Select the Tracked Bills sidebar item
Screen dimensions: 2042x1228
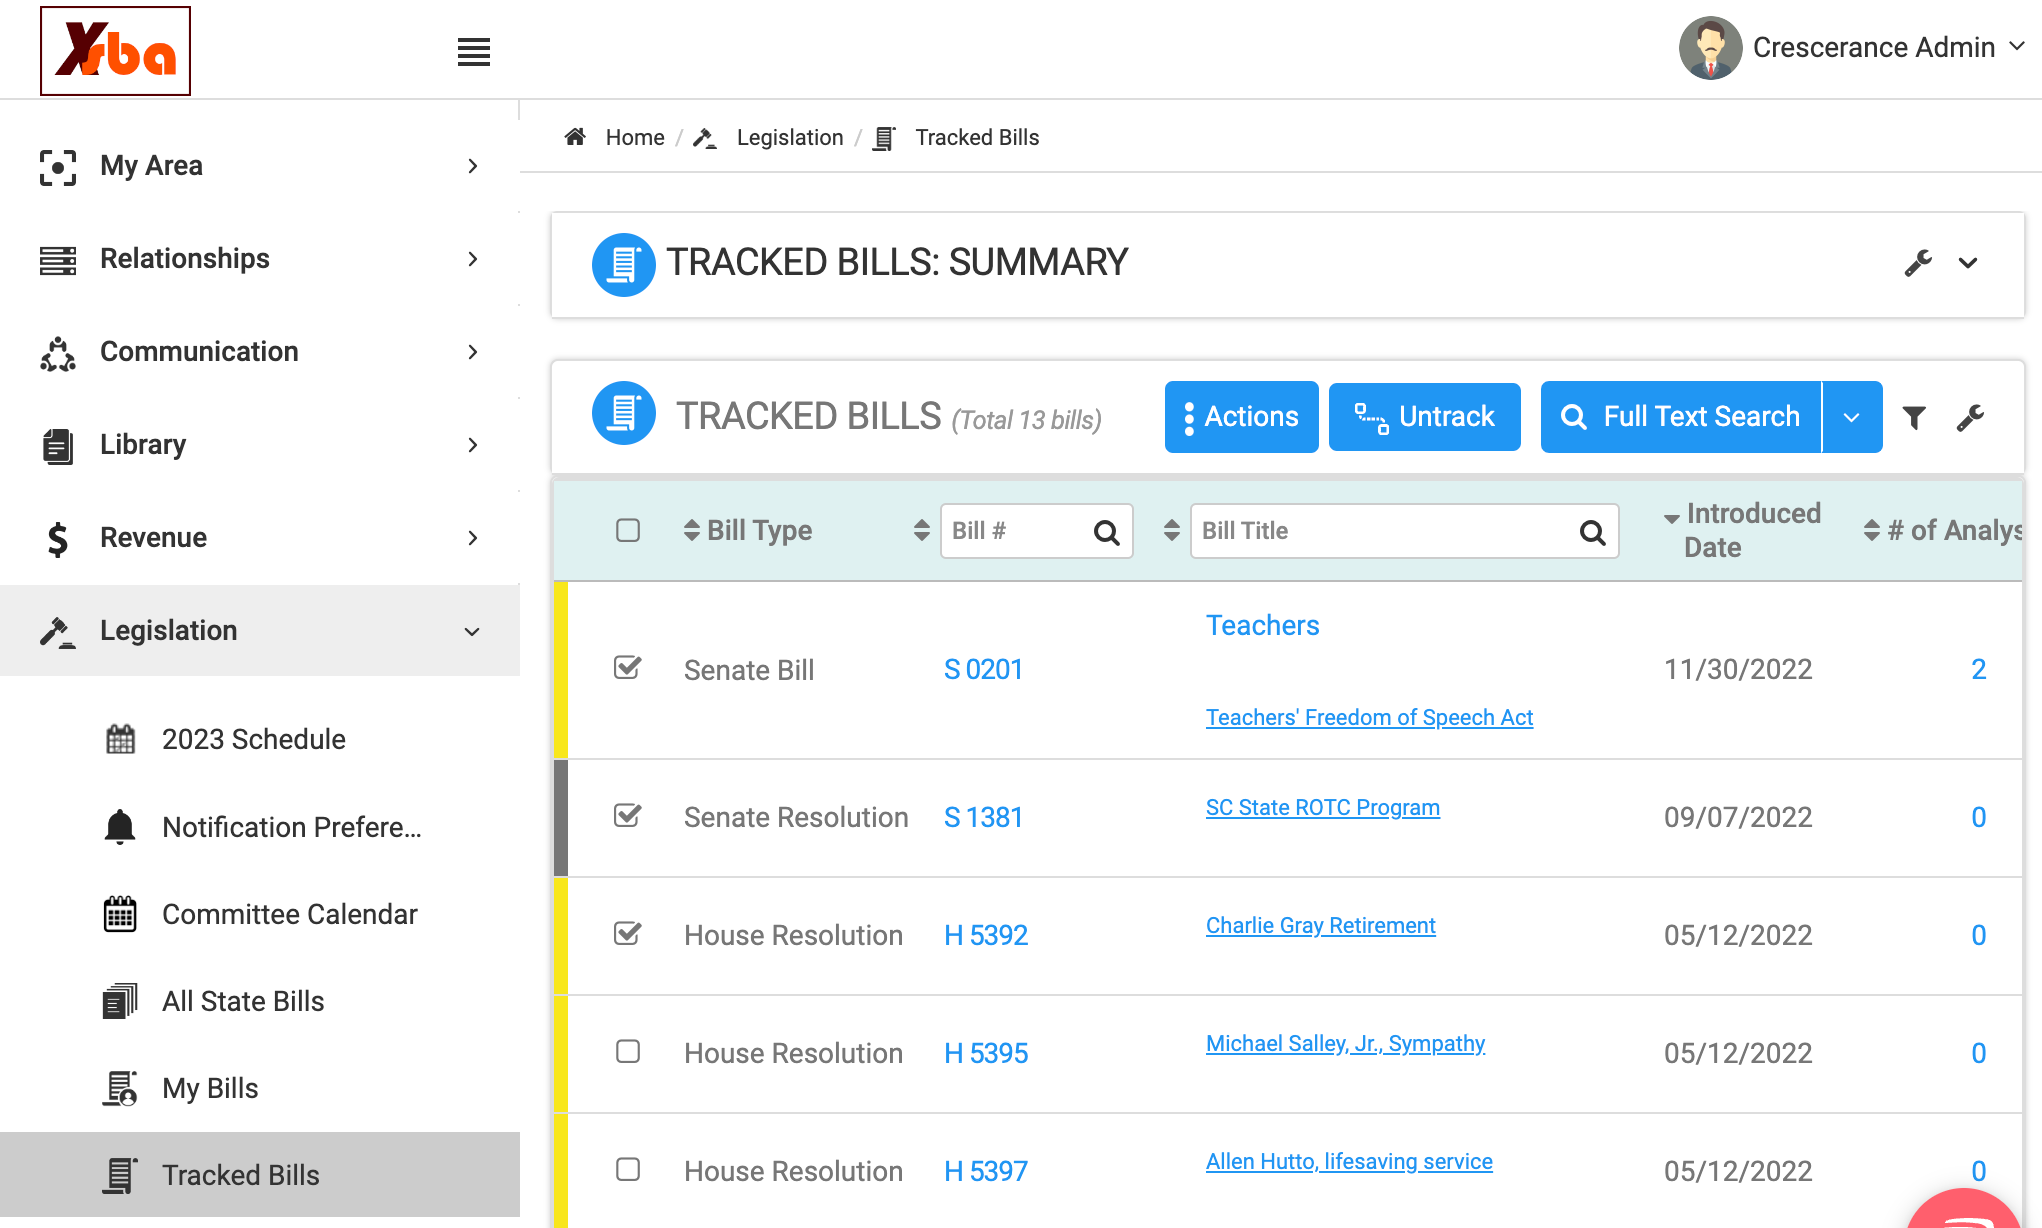click(x=260, y=1175)
